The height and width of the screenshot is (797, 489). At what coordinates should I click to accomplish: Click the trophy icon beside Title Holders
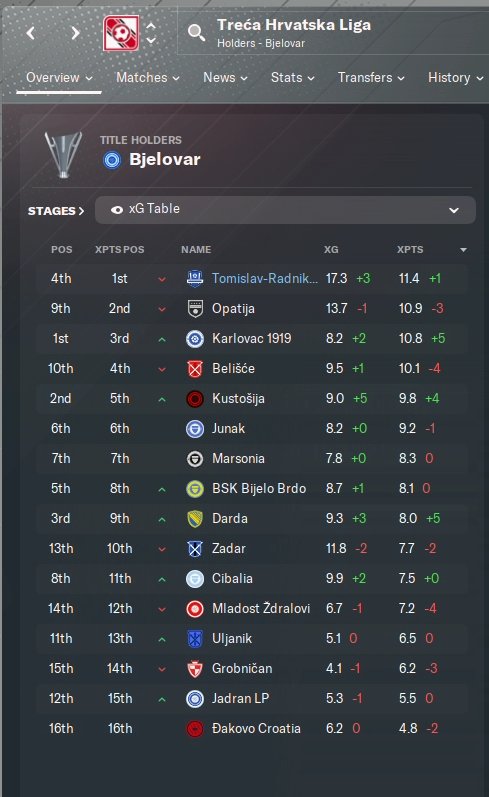click(64, 154)
